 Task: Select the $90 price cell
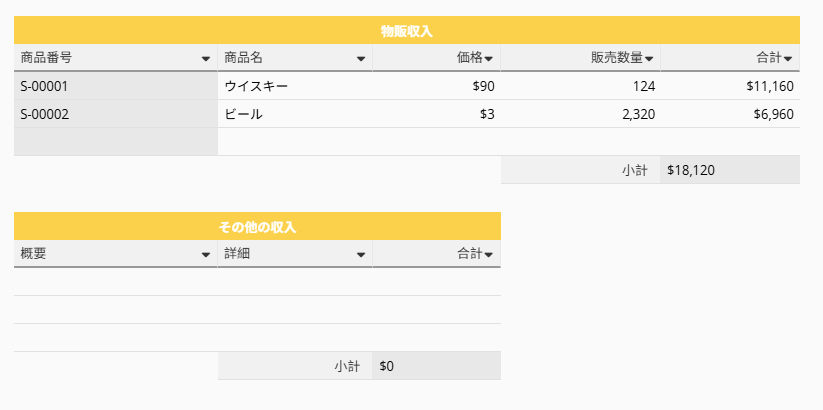[x=437, y=86]
